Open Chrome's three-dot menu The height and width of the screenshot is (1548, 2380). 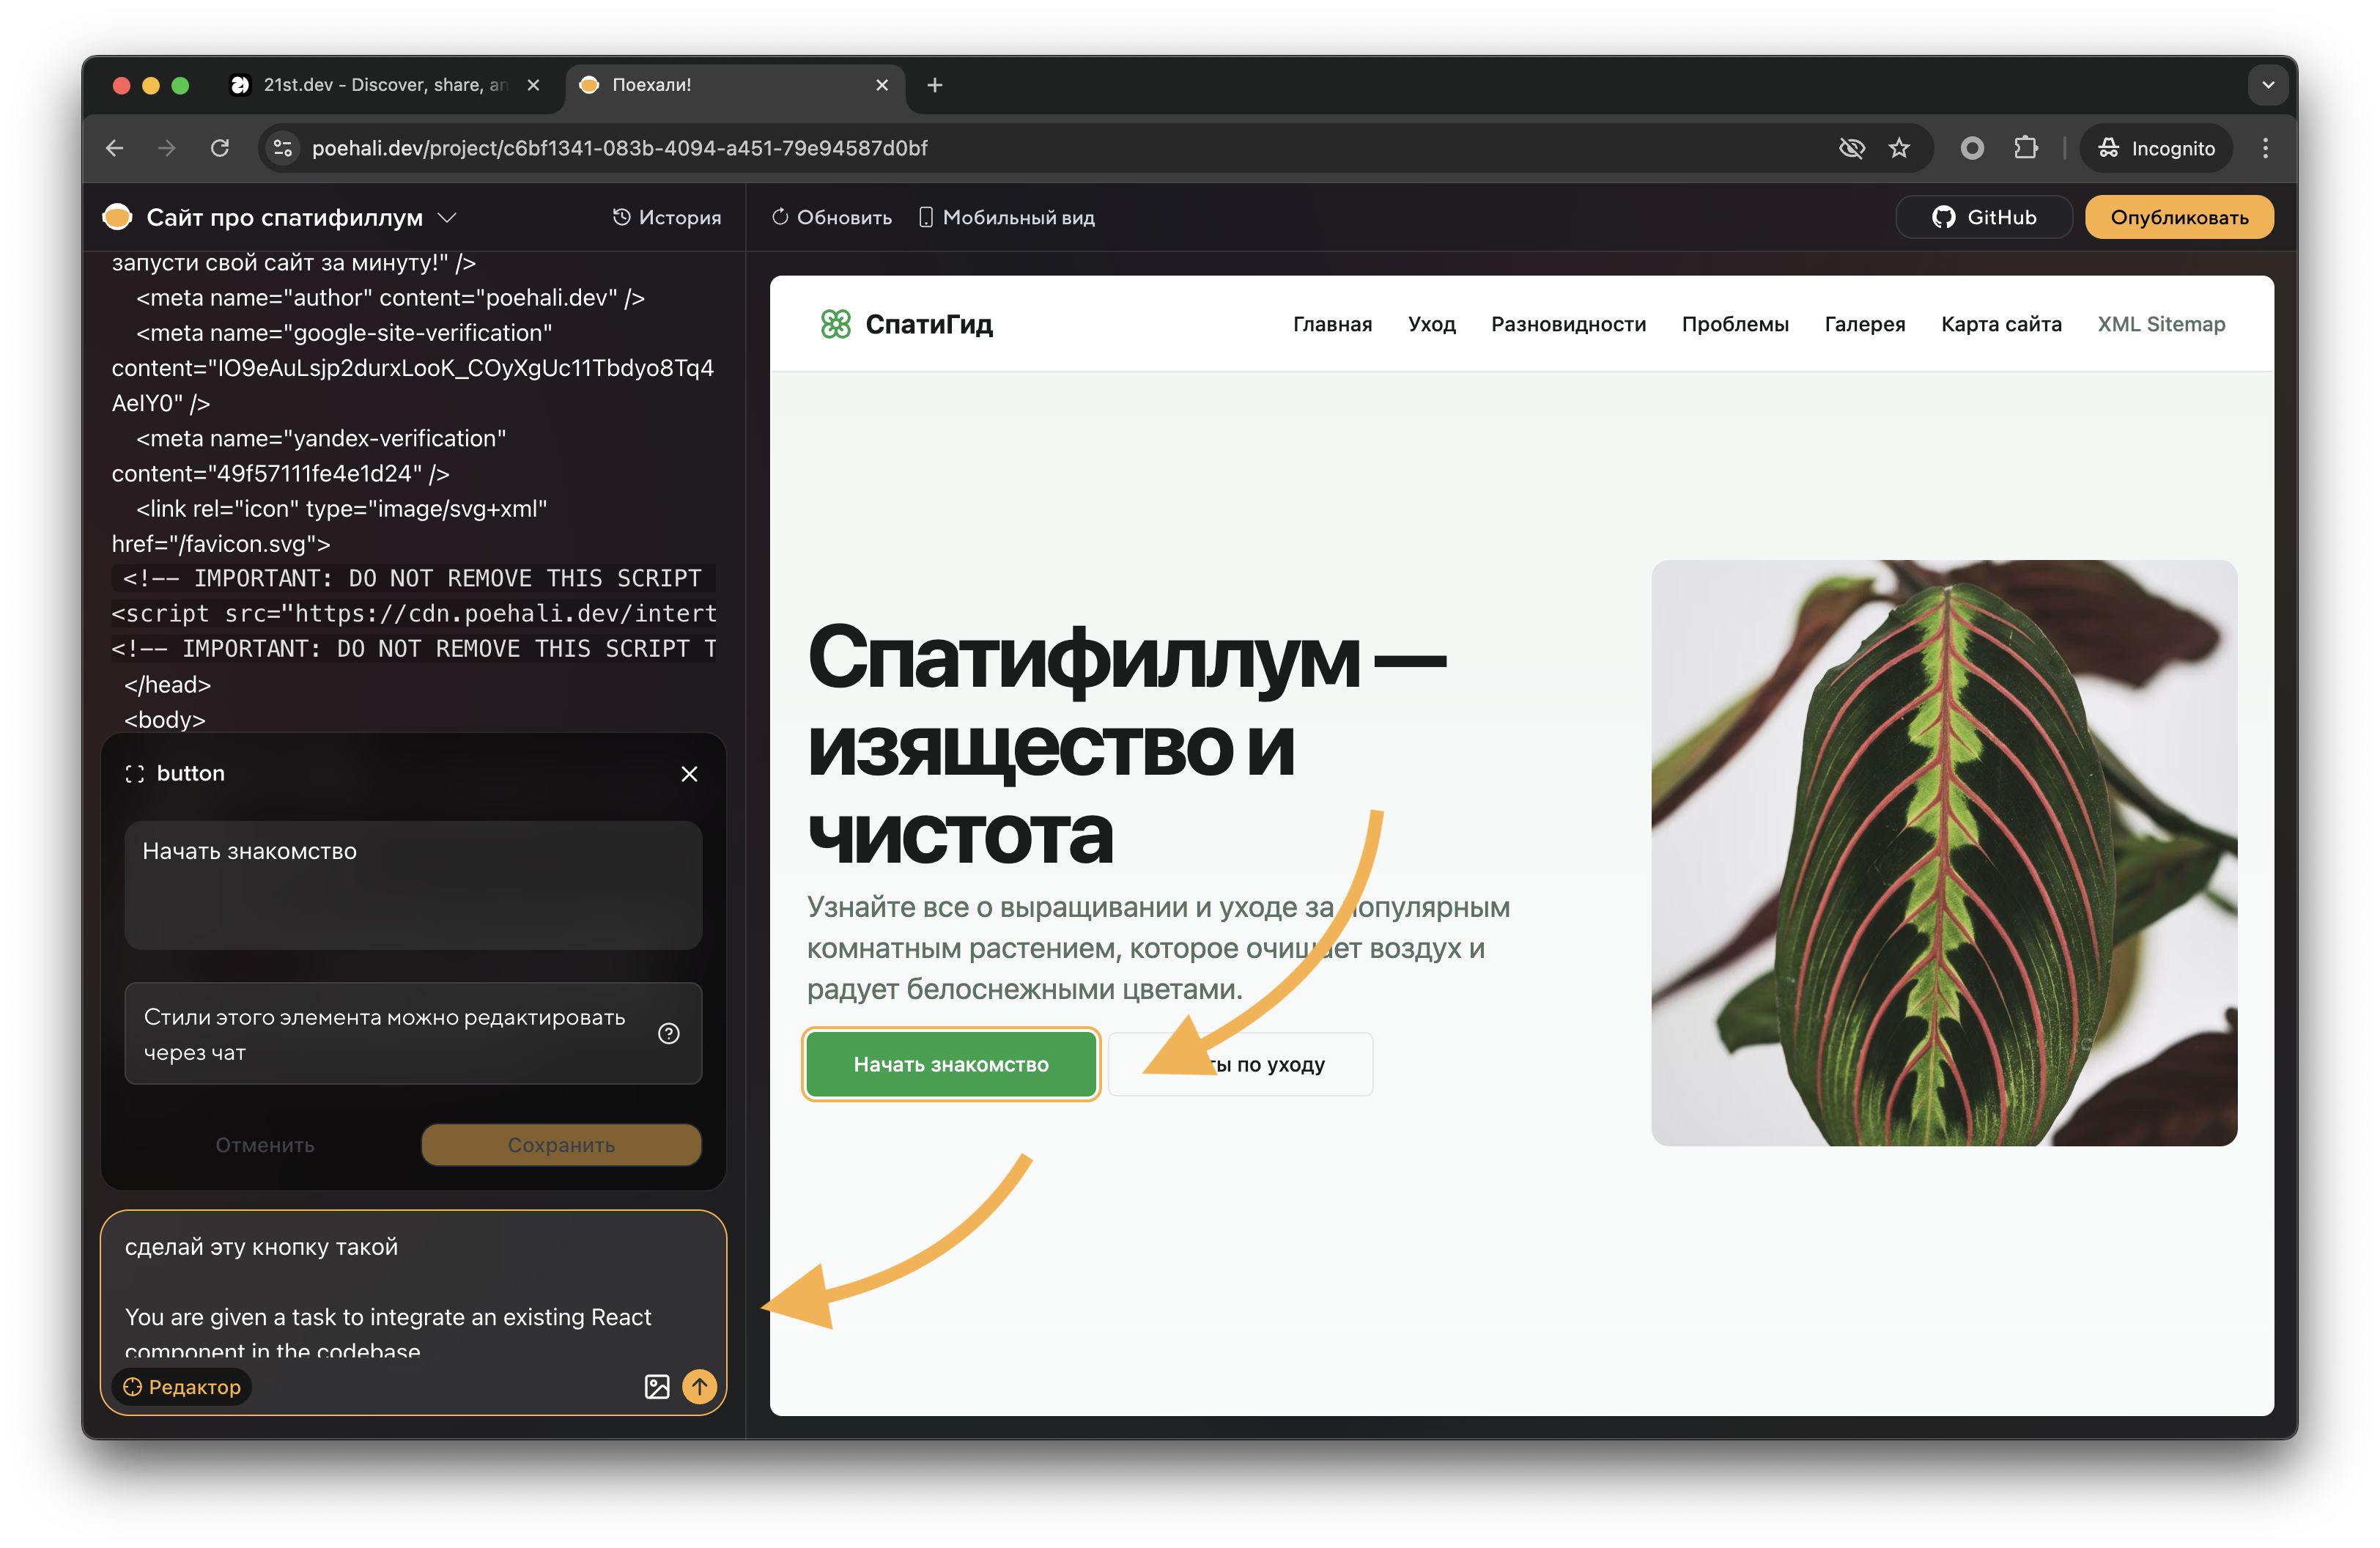pyautogui.click(x=2266, y=147)
